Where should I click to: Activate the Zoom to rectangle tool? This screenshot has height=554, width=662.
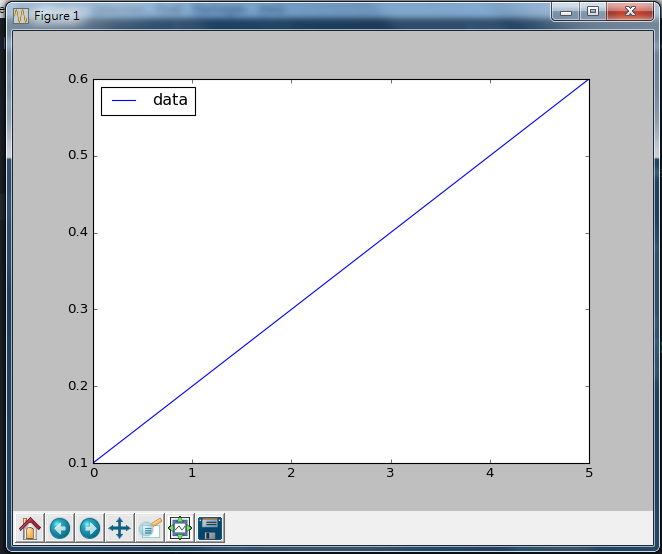click(149, 528)
